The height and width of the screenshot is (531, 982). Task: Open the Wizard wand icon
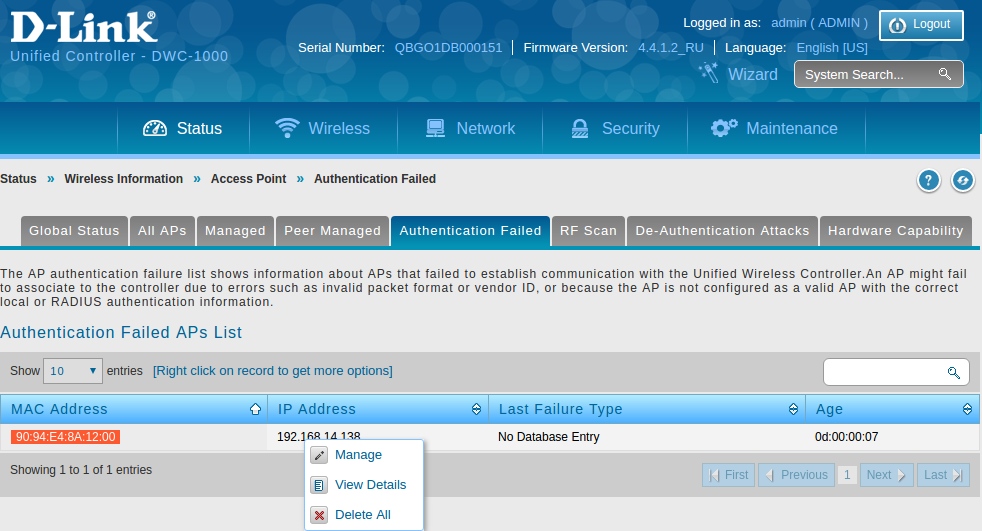point(709,73)
